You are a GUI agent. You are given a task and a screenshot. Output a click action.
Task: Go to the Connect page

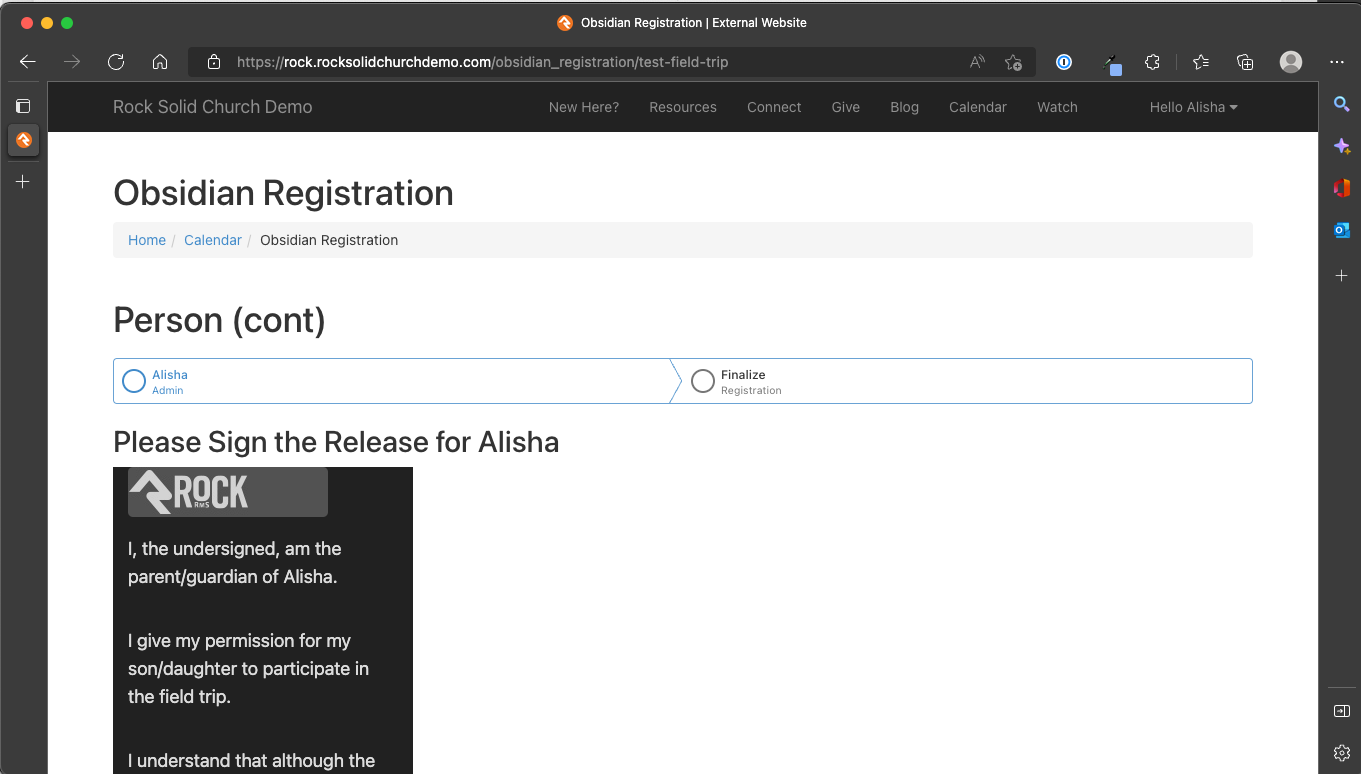click(774, 107)
